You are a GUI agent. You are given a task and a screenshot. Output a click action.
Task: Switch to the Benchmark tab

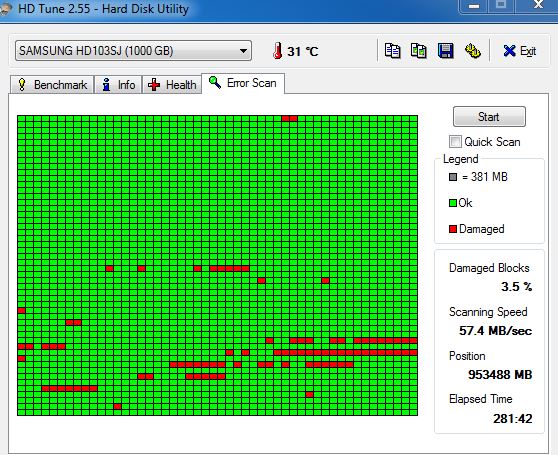(x=52, y=85)
